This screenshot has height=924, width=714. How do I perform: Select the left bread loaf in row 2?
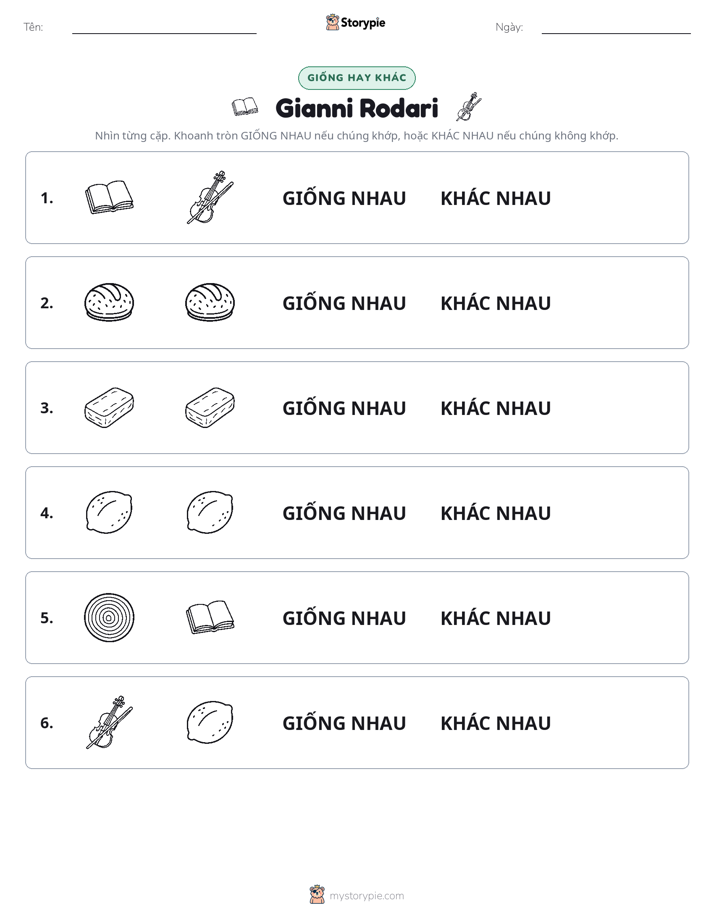pyautogui.click(x=109, y=302)
